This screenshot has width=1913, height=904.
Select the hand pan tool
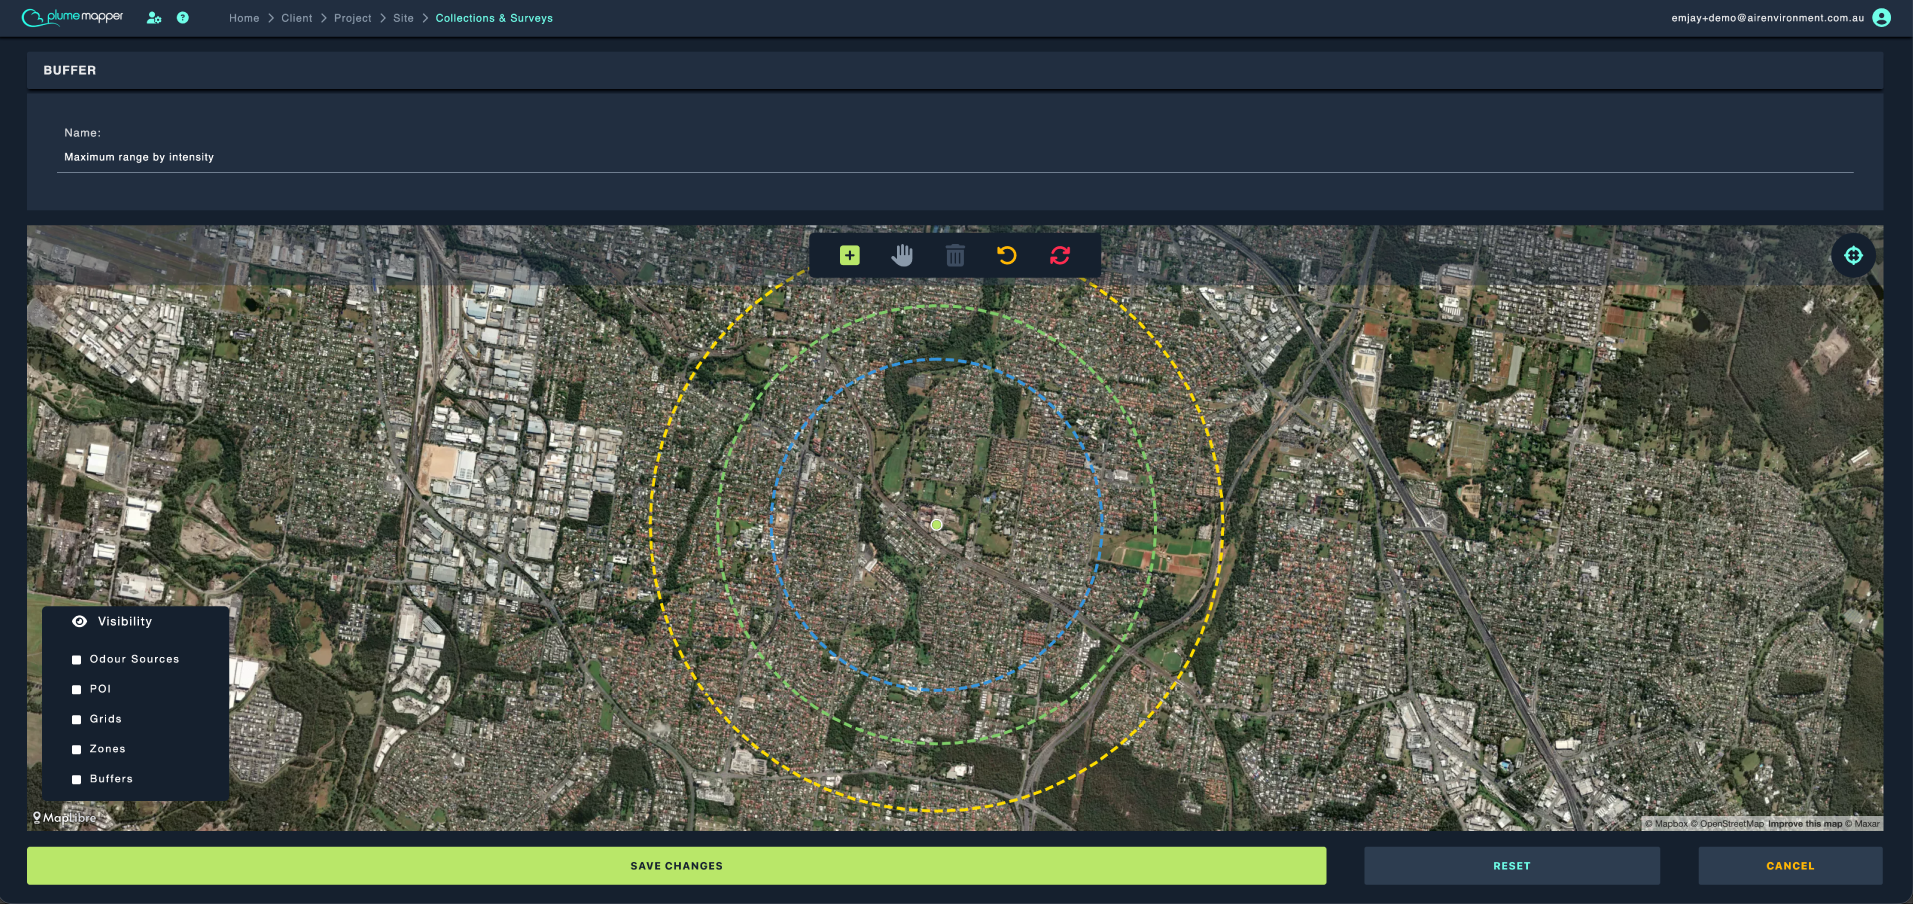(902, 256)
